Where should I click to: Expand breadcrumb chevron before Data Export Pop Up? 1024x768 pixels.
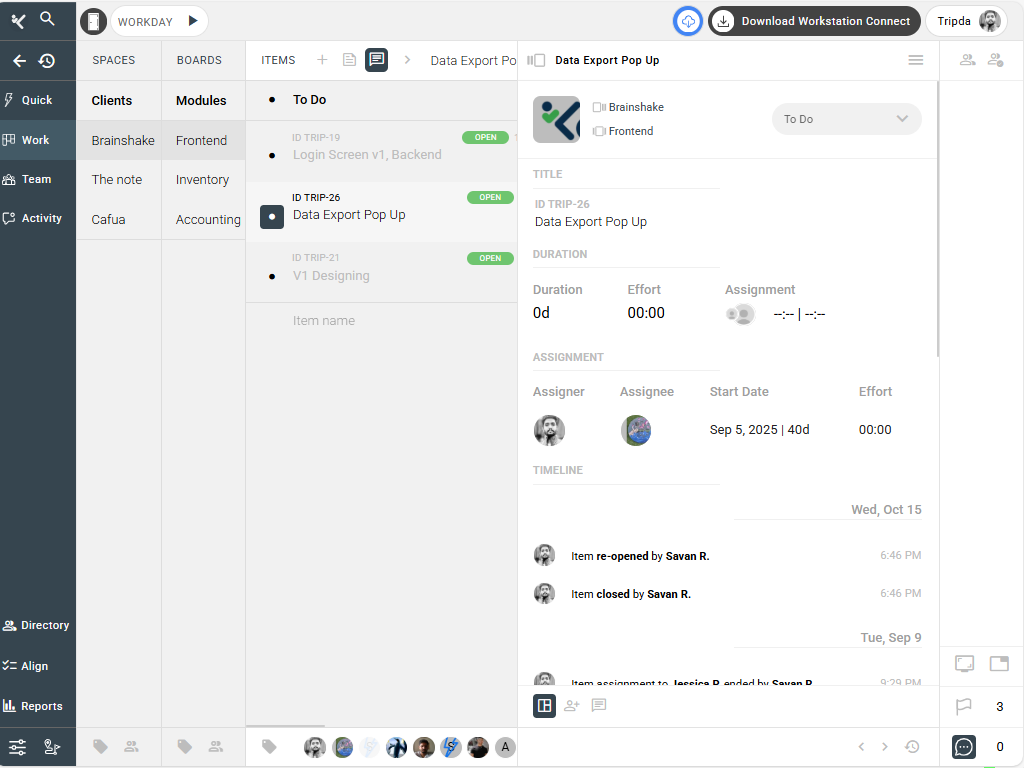[x=407, y=60]
